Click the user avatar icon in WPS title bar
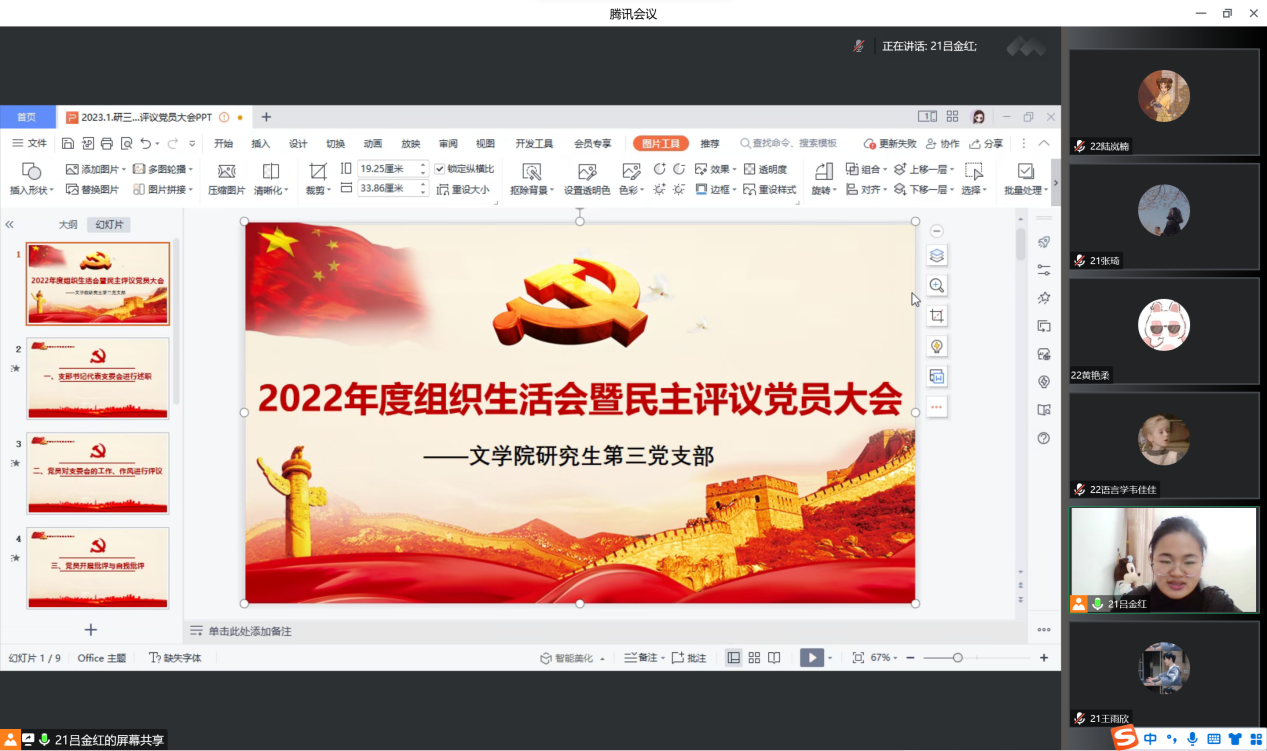The image size is (1267, 751). tap(978, 117)
